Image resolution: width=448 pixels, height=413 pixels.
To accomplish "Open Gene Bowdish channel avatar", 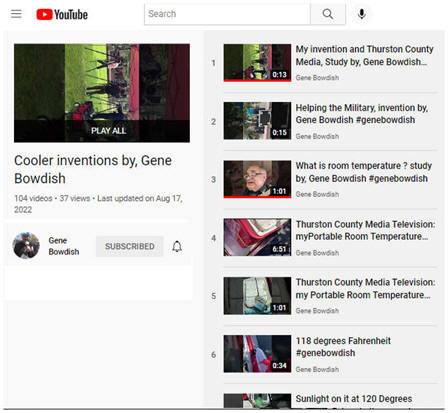I will [26, 245].
